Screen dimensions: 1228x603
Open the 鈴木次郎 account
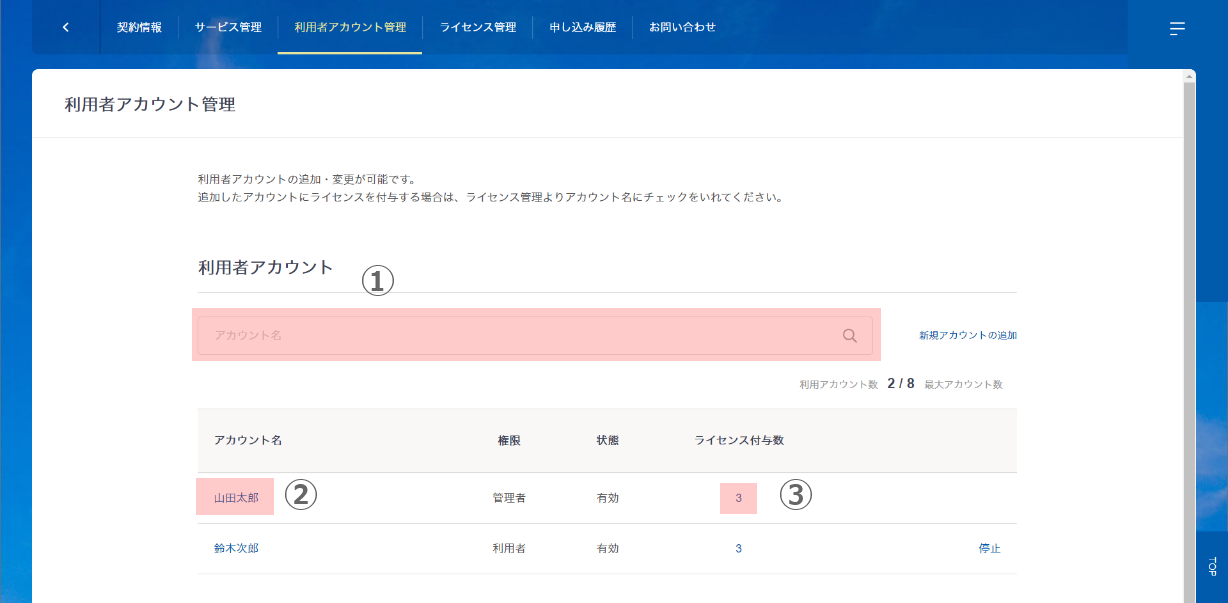pos(236,548)
